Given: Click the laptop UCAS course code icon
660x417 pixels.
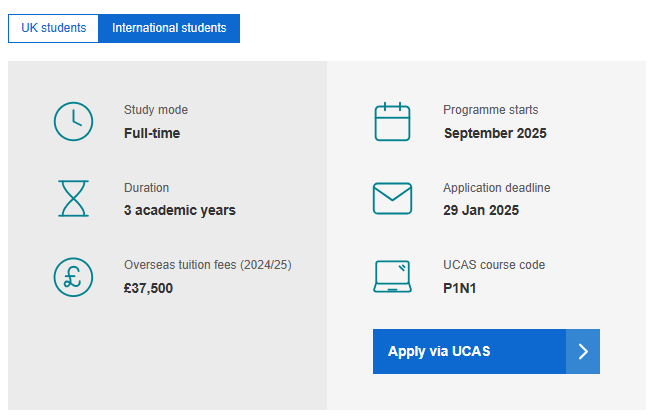Looking at the screenshot, I should 392,276.
